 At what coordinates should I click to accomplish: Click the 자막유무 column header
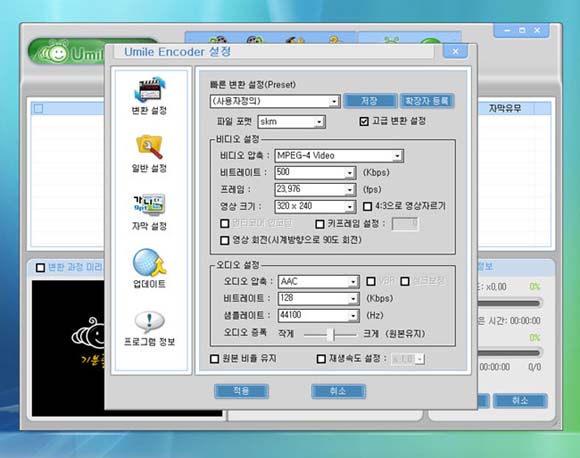click(505, 108)
